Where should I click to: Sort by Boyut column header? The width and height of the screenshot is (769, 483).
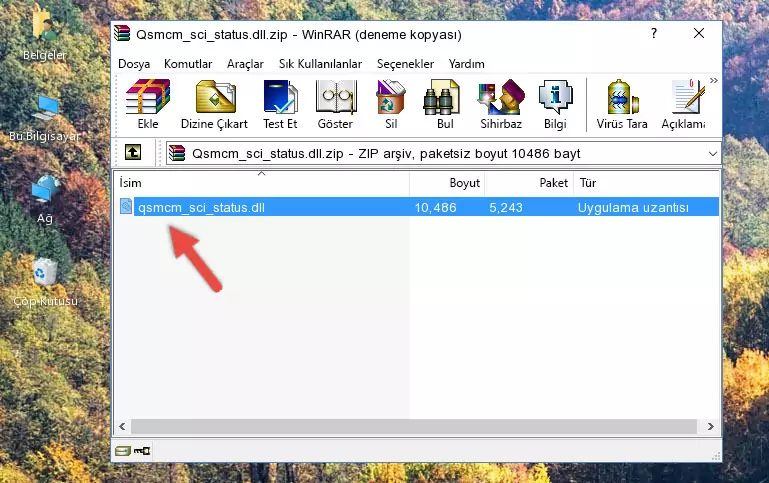(x=447, y=183)
